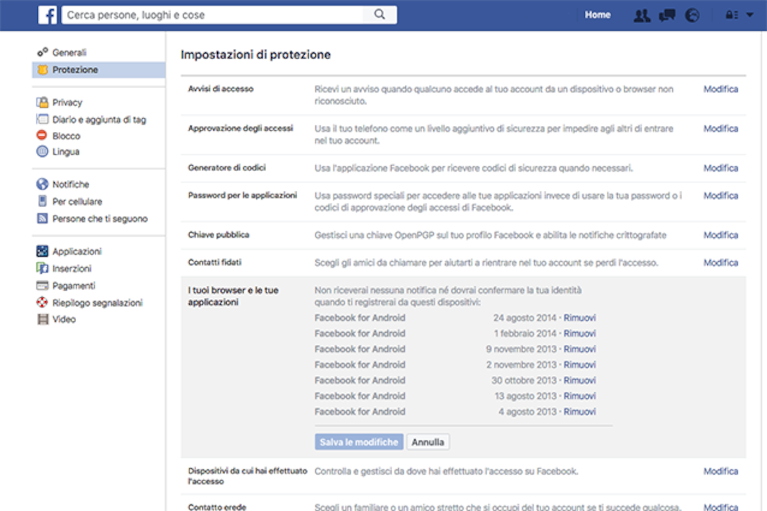Click the Inserzioni icon
767x511 pixels.
(x=43, y=268)
